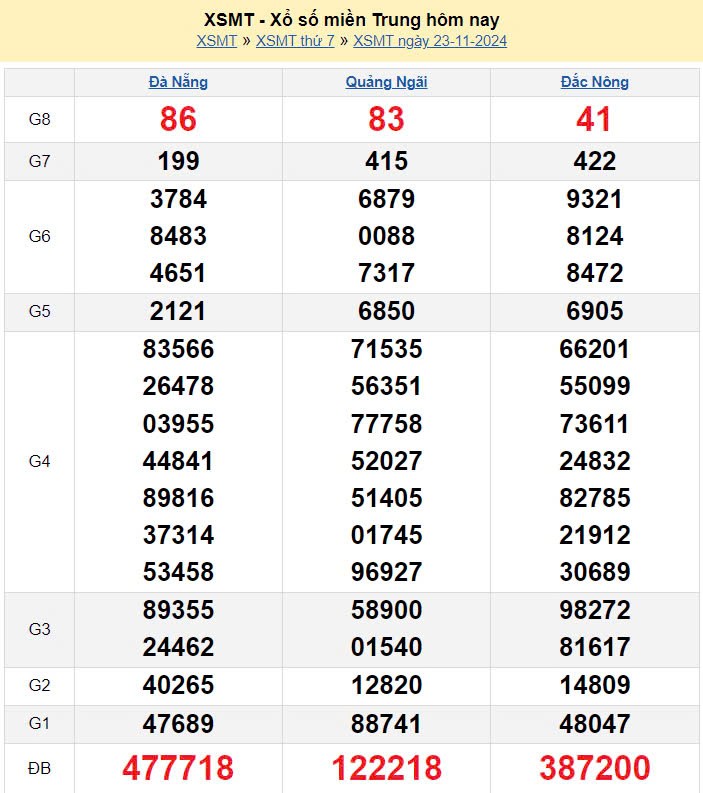Click the ĐB row label

[x=39, y=768]
